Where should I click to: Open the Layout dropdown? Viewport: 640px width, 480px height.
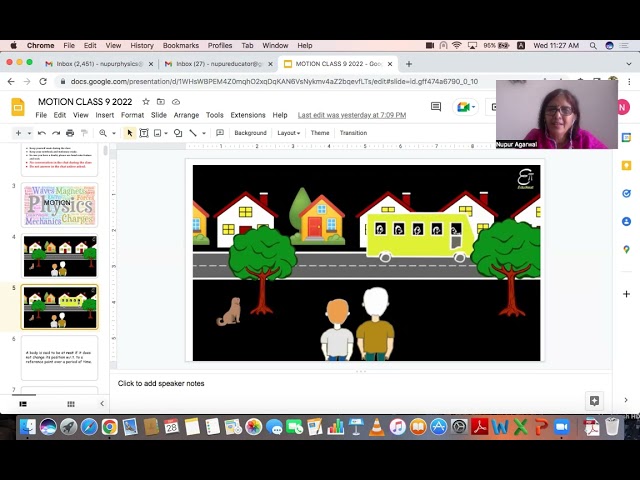pyautogui.click(x=289, y=133)
